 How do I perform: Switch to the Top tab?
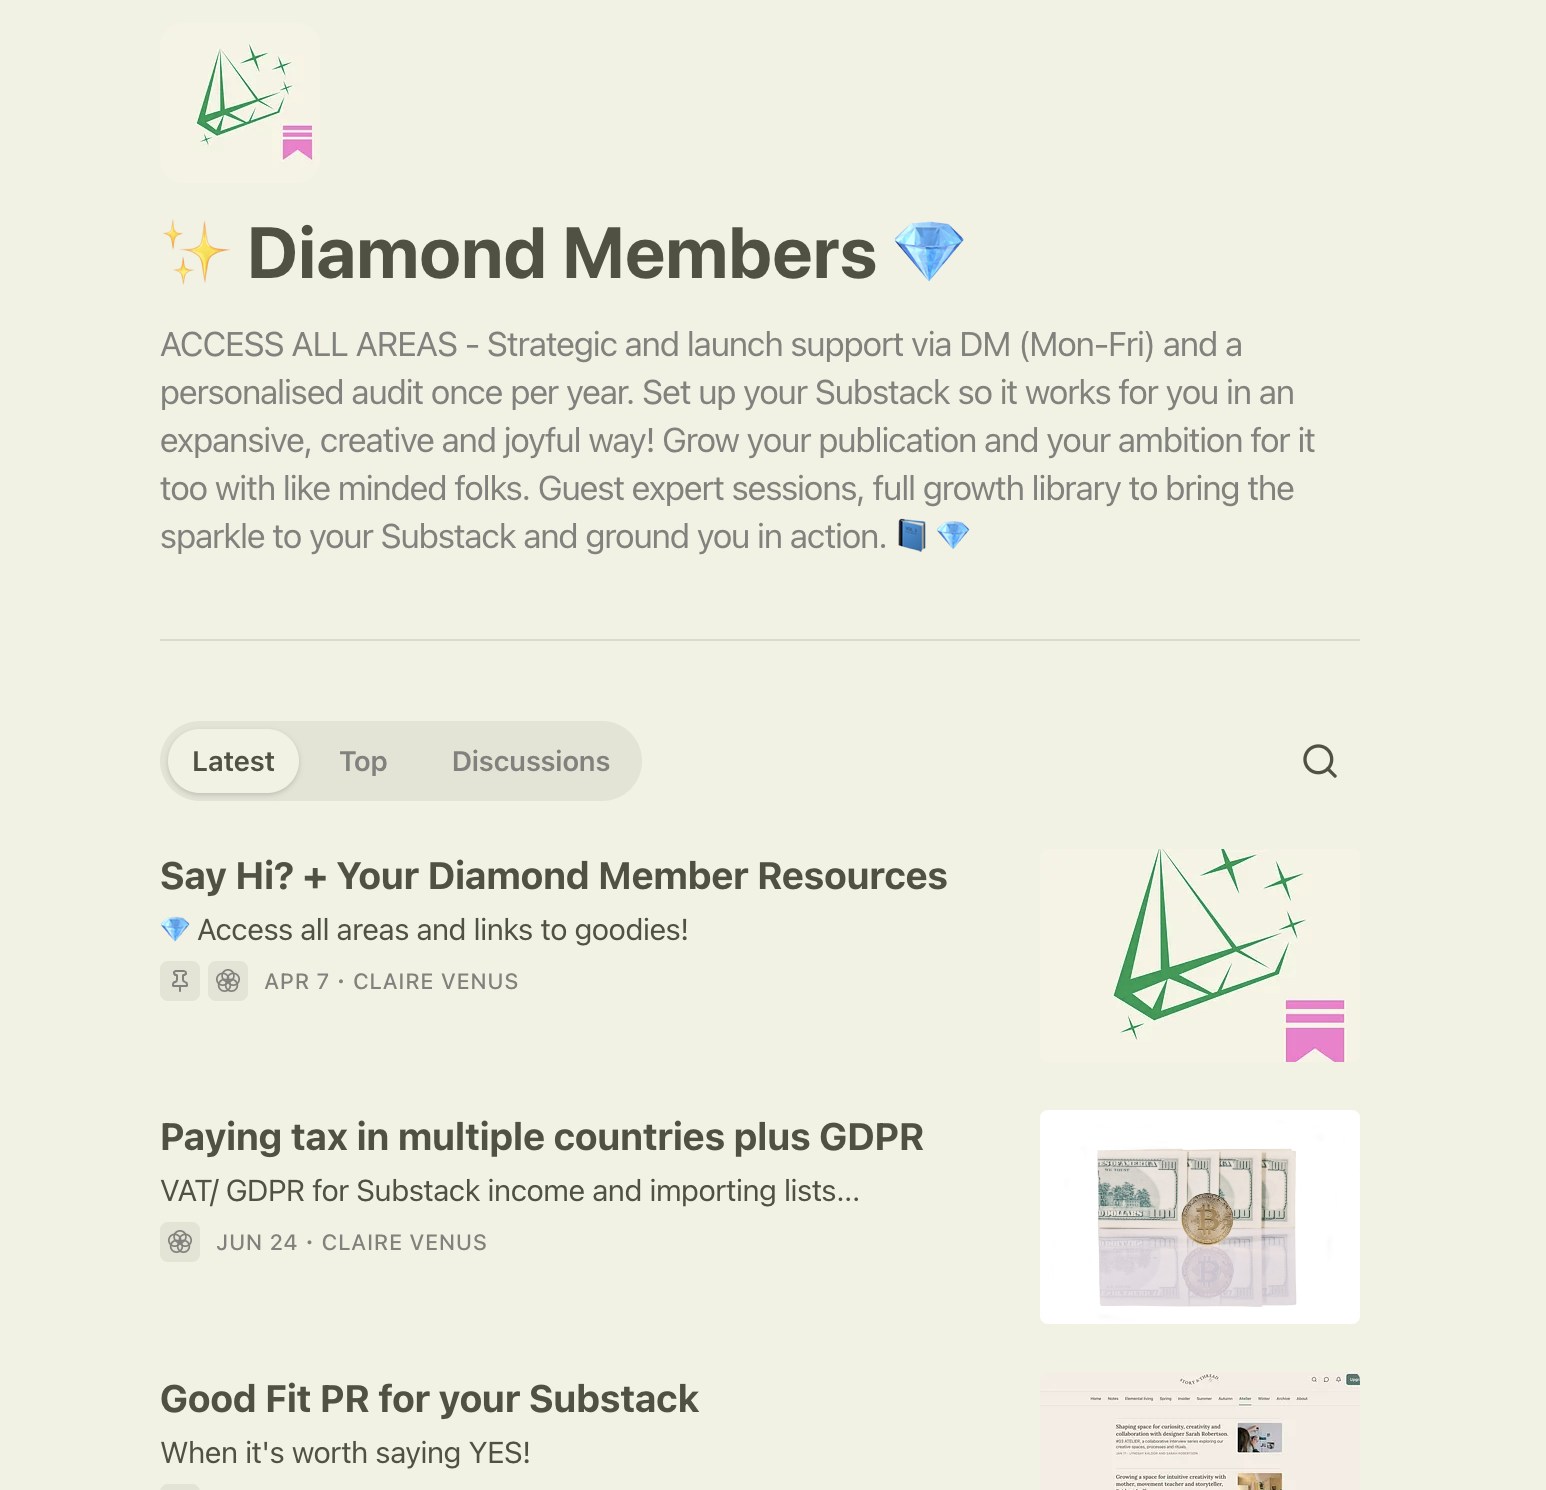[x=363, y=761]
